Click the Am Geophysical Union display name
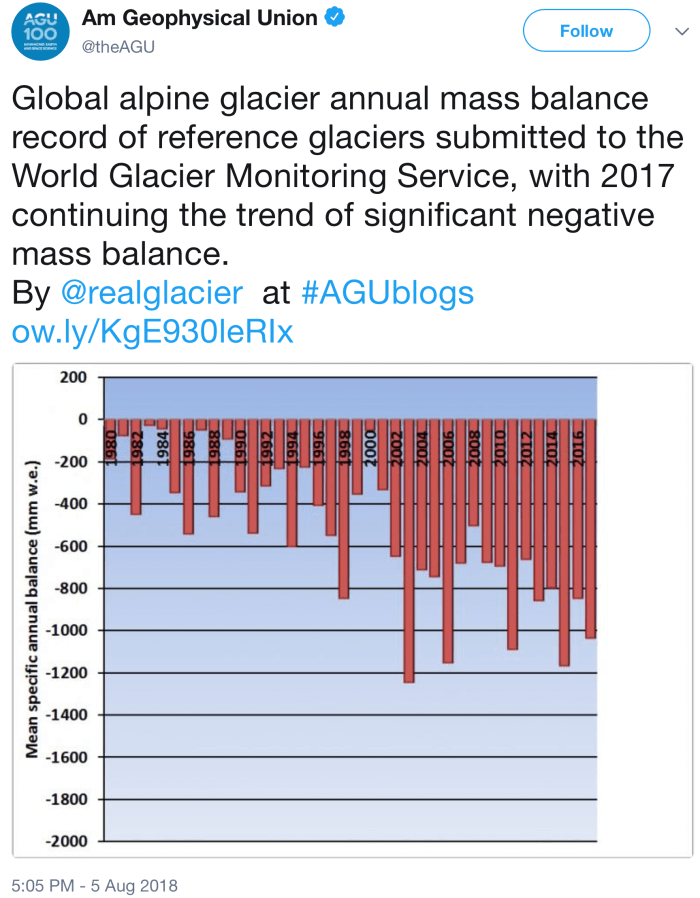 pos(199,18)
